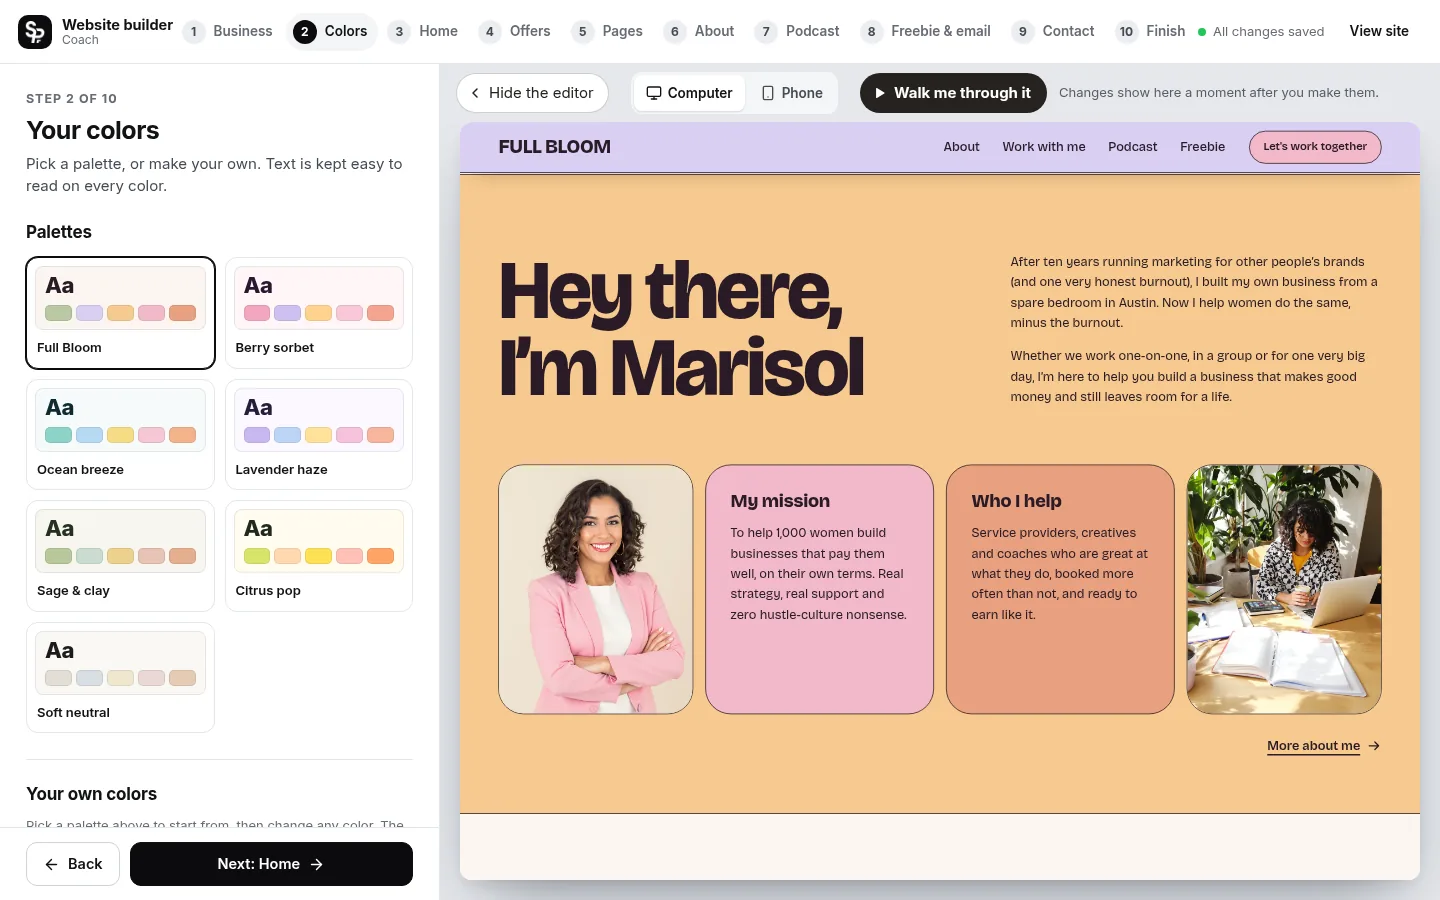1440x900 pixels.
Task: Open Podcast in the preview navigation
Action: [1132, 147]
